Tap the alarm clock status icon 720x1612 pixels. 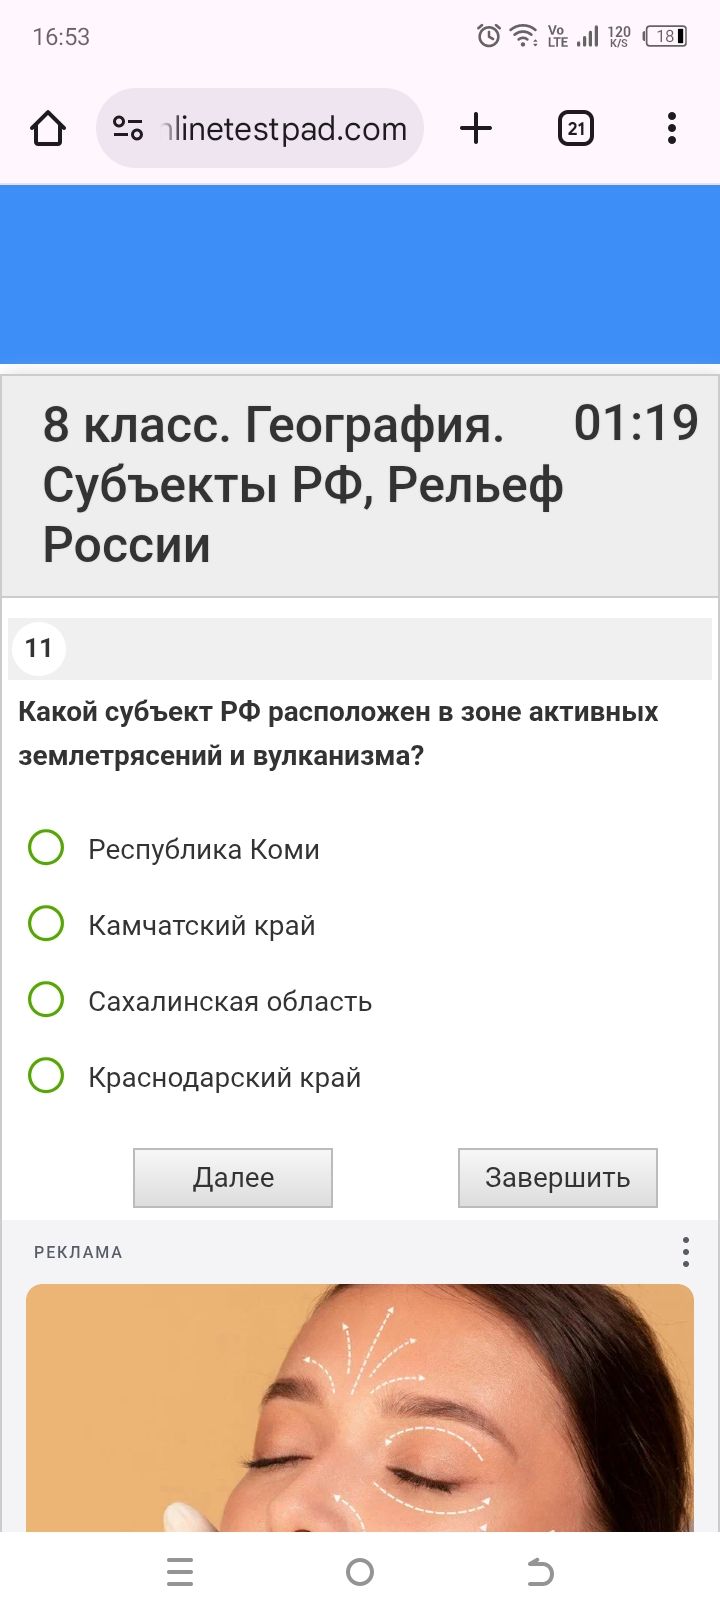(x=488, y=37)
